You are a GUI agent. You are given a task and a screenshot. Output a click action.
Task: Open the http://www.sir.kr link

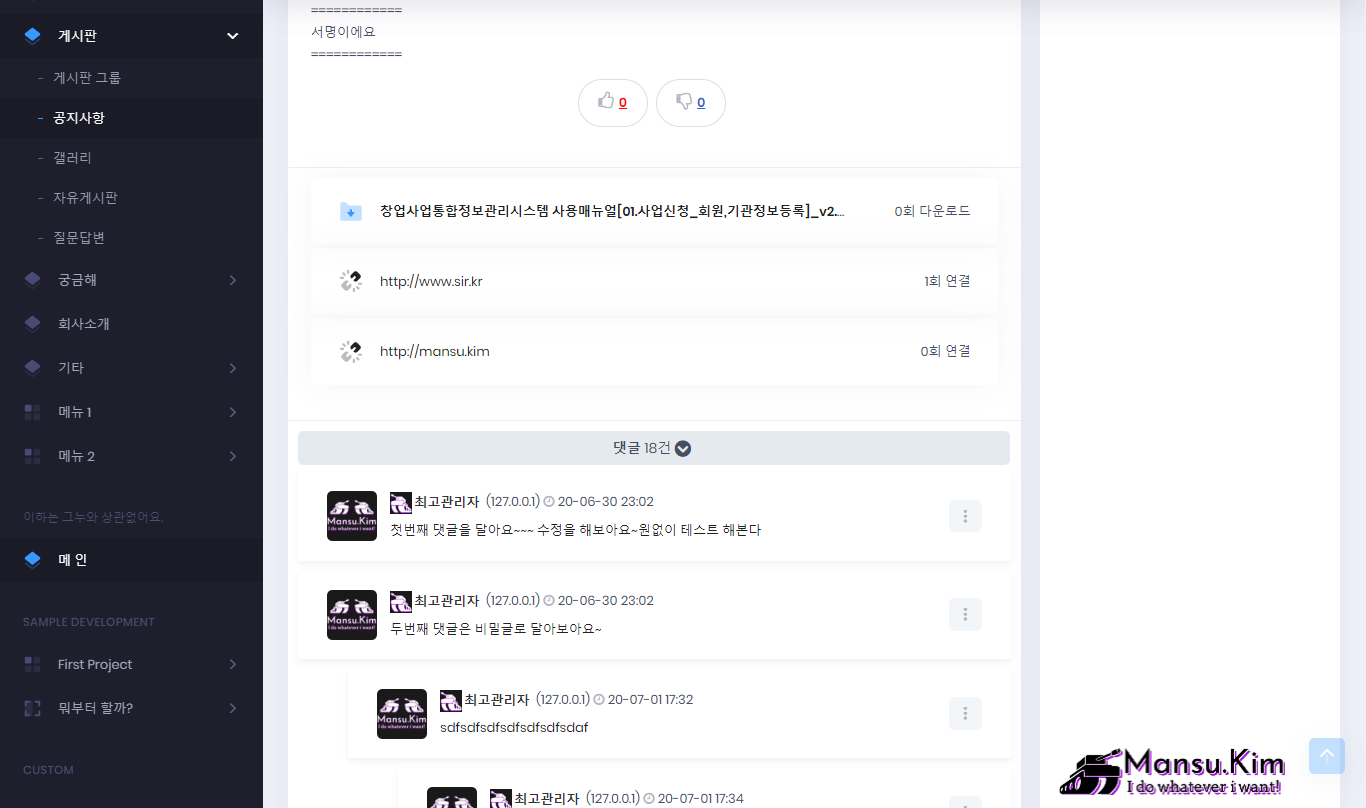[431, 281]
